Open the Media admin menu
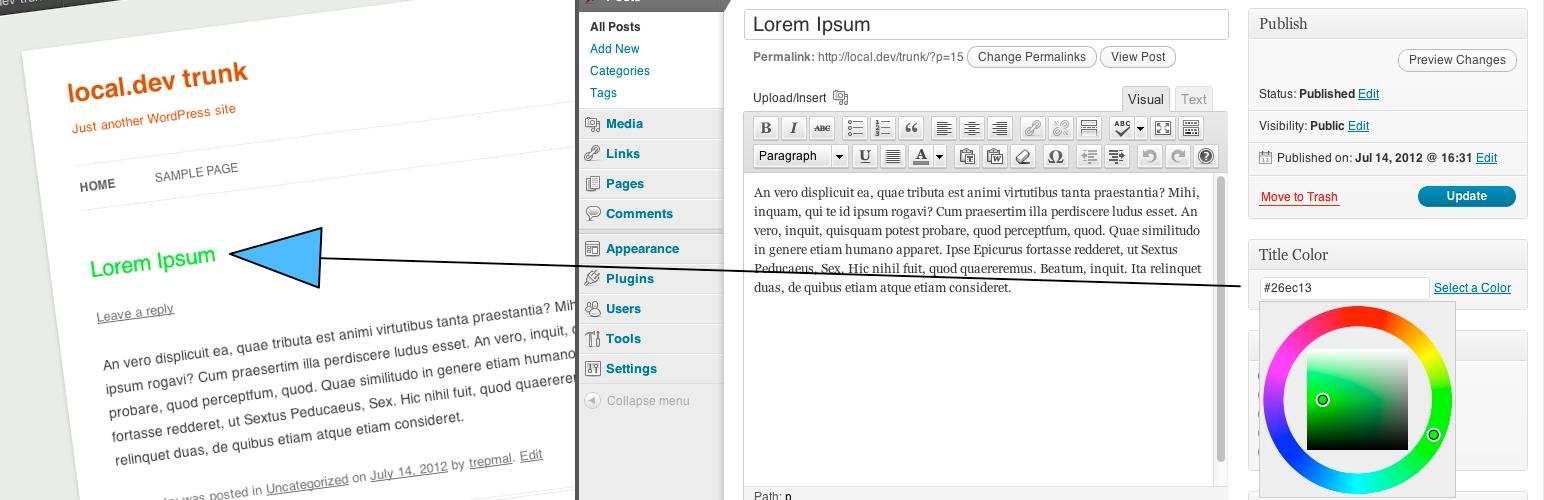Image resolution: width=1544 pixels, height=500 pixels. (651, 124)
